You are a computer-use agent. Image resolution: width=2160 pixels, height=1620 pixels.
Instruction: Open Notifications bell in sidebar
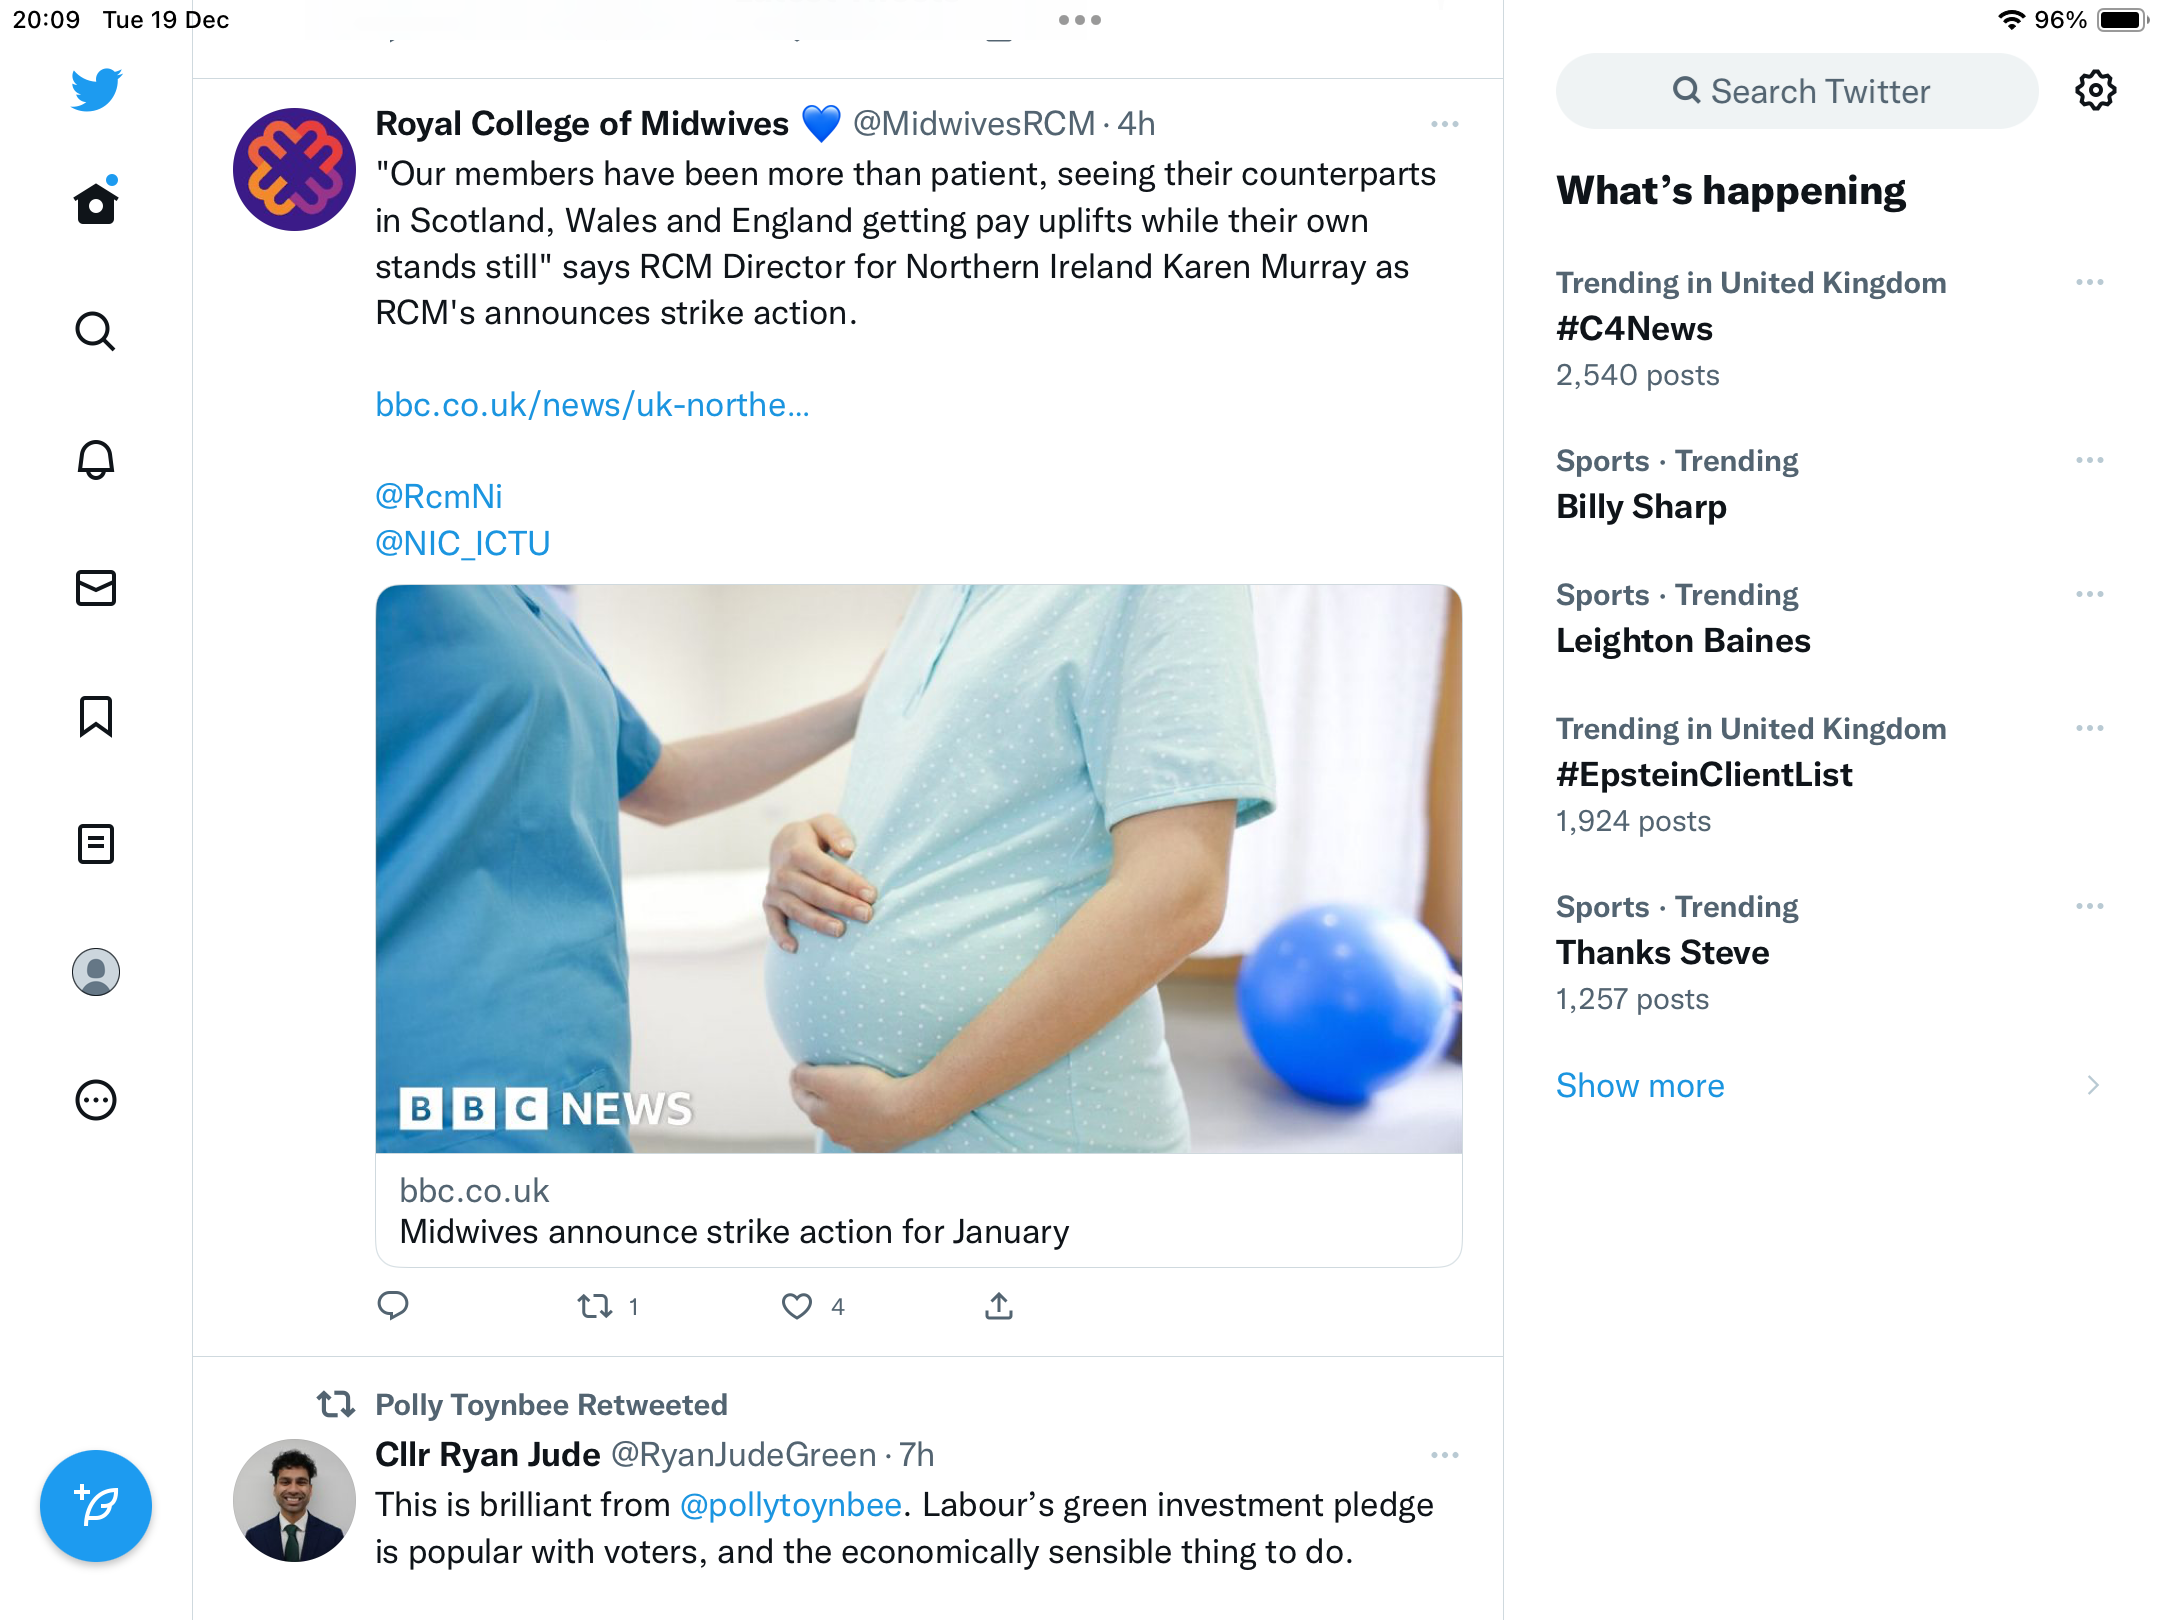click(96, 459)
